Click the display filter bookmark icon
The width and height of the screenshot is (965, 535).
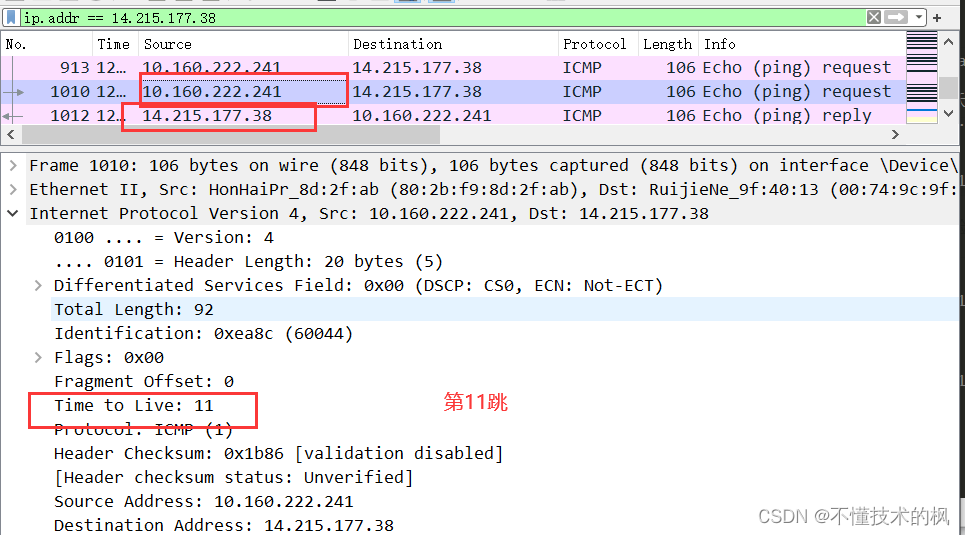tap(11, 17)
